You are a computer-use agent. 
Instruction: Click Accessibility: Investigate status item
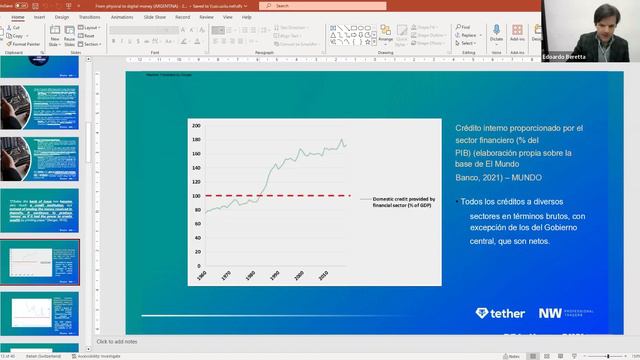(97, 356)
